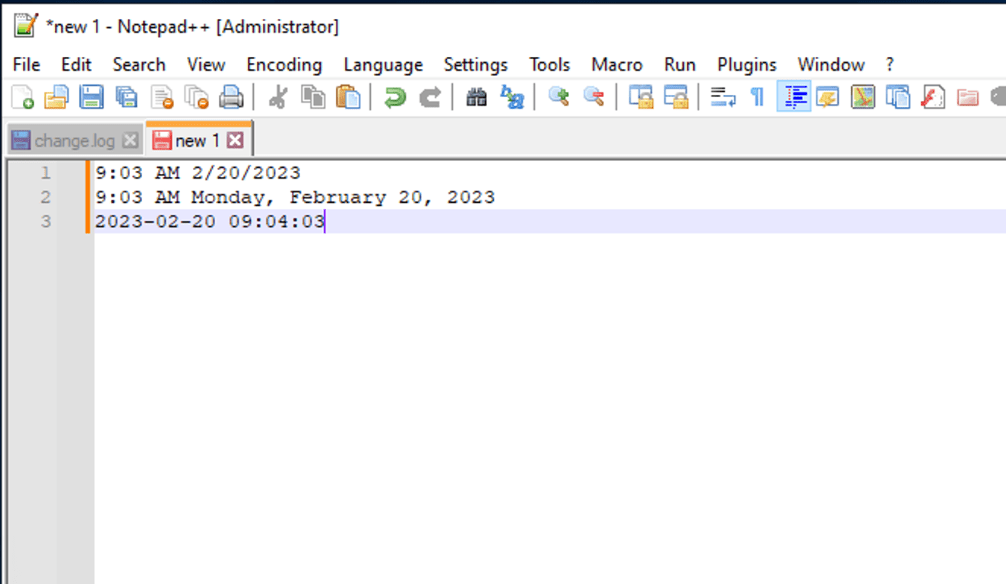The width and height of the screenshot is (1006, 584).
Task: Toggle the Show Indent Guide icon
Action: coord(793,97)
